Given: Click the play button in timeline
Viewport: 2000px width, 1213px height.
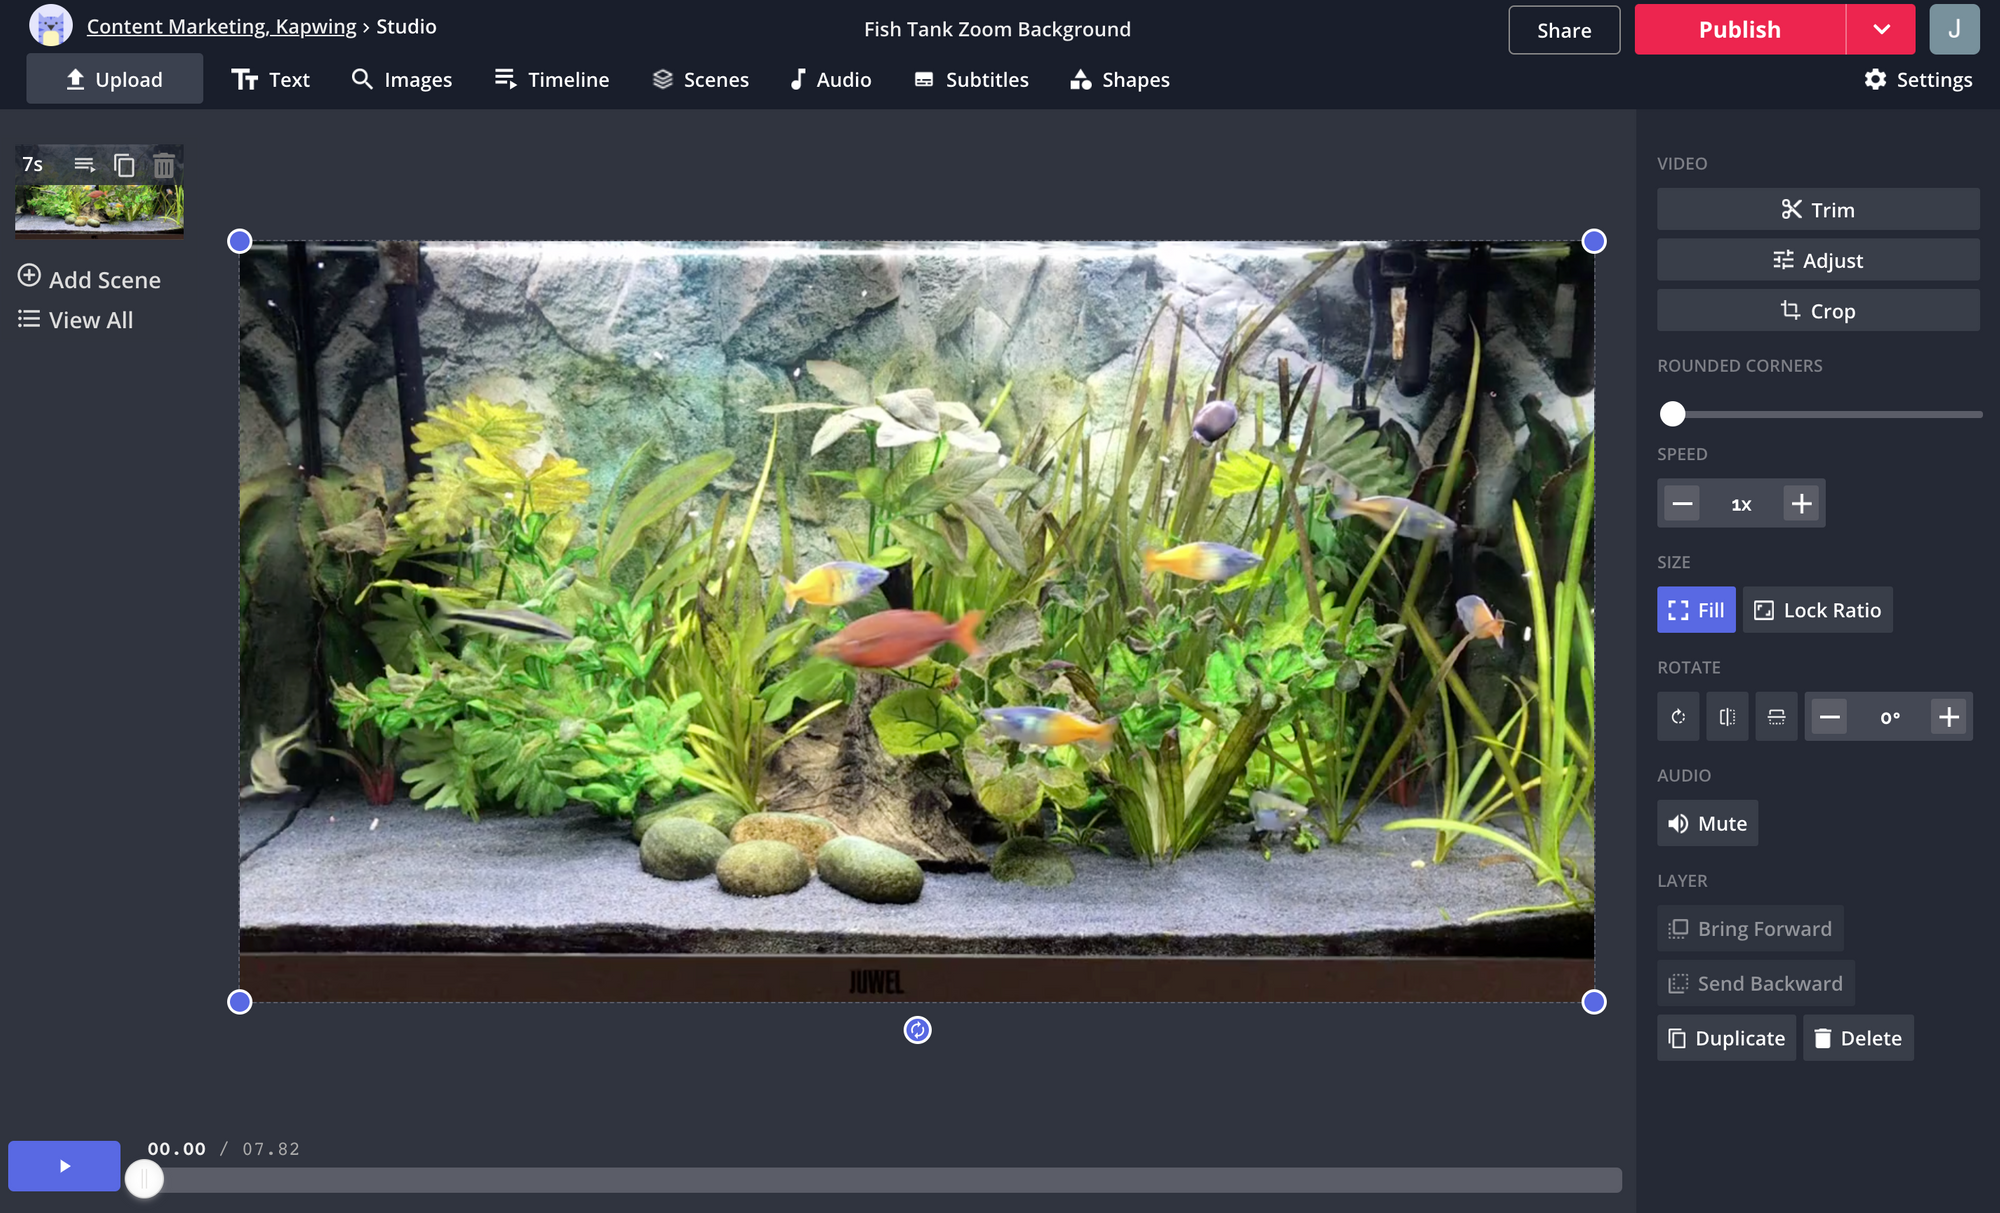Looking at the screenshot, I should [63, 1167].
